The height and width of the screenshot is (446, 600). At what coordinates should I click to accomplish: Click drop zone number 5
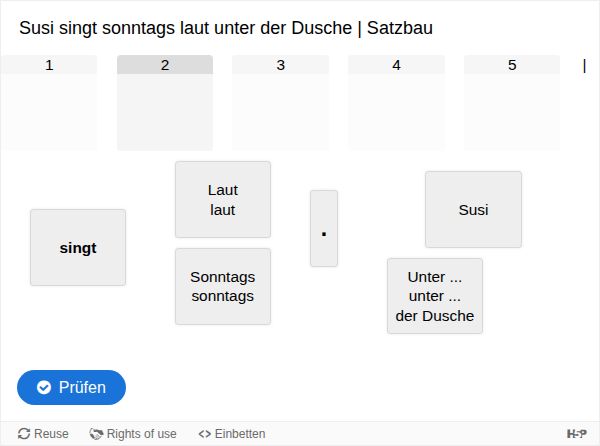point(512,103)
